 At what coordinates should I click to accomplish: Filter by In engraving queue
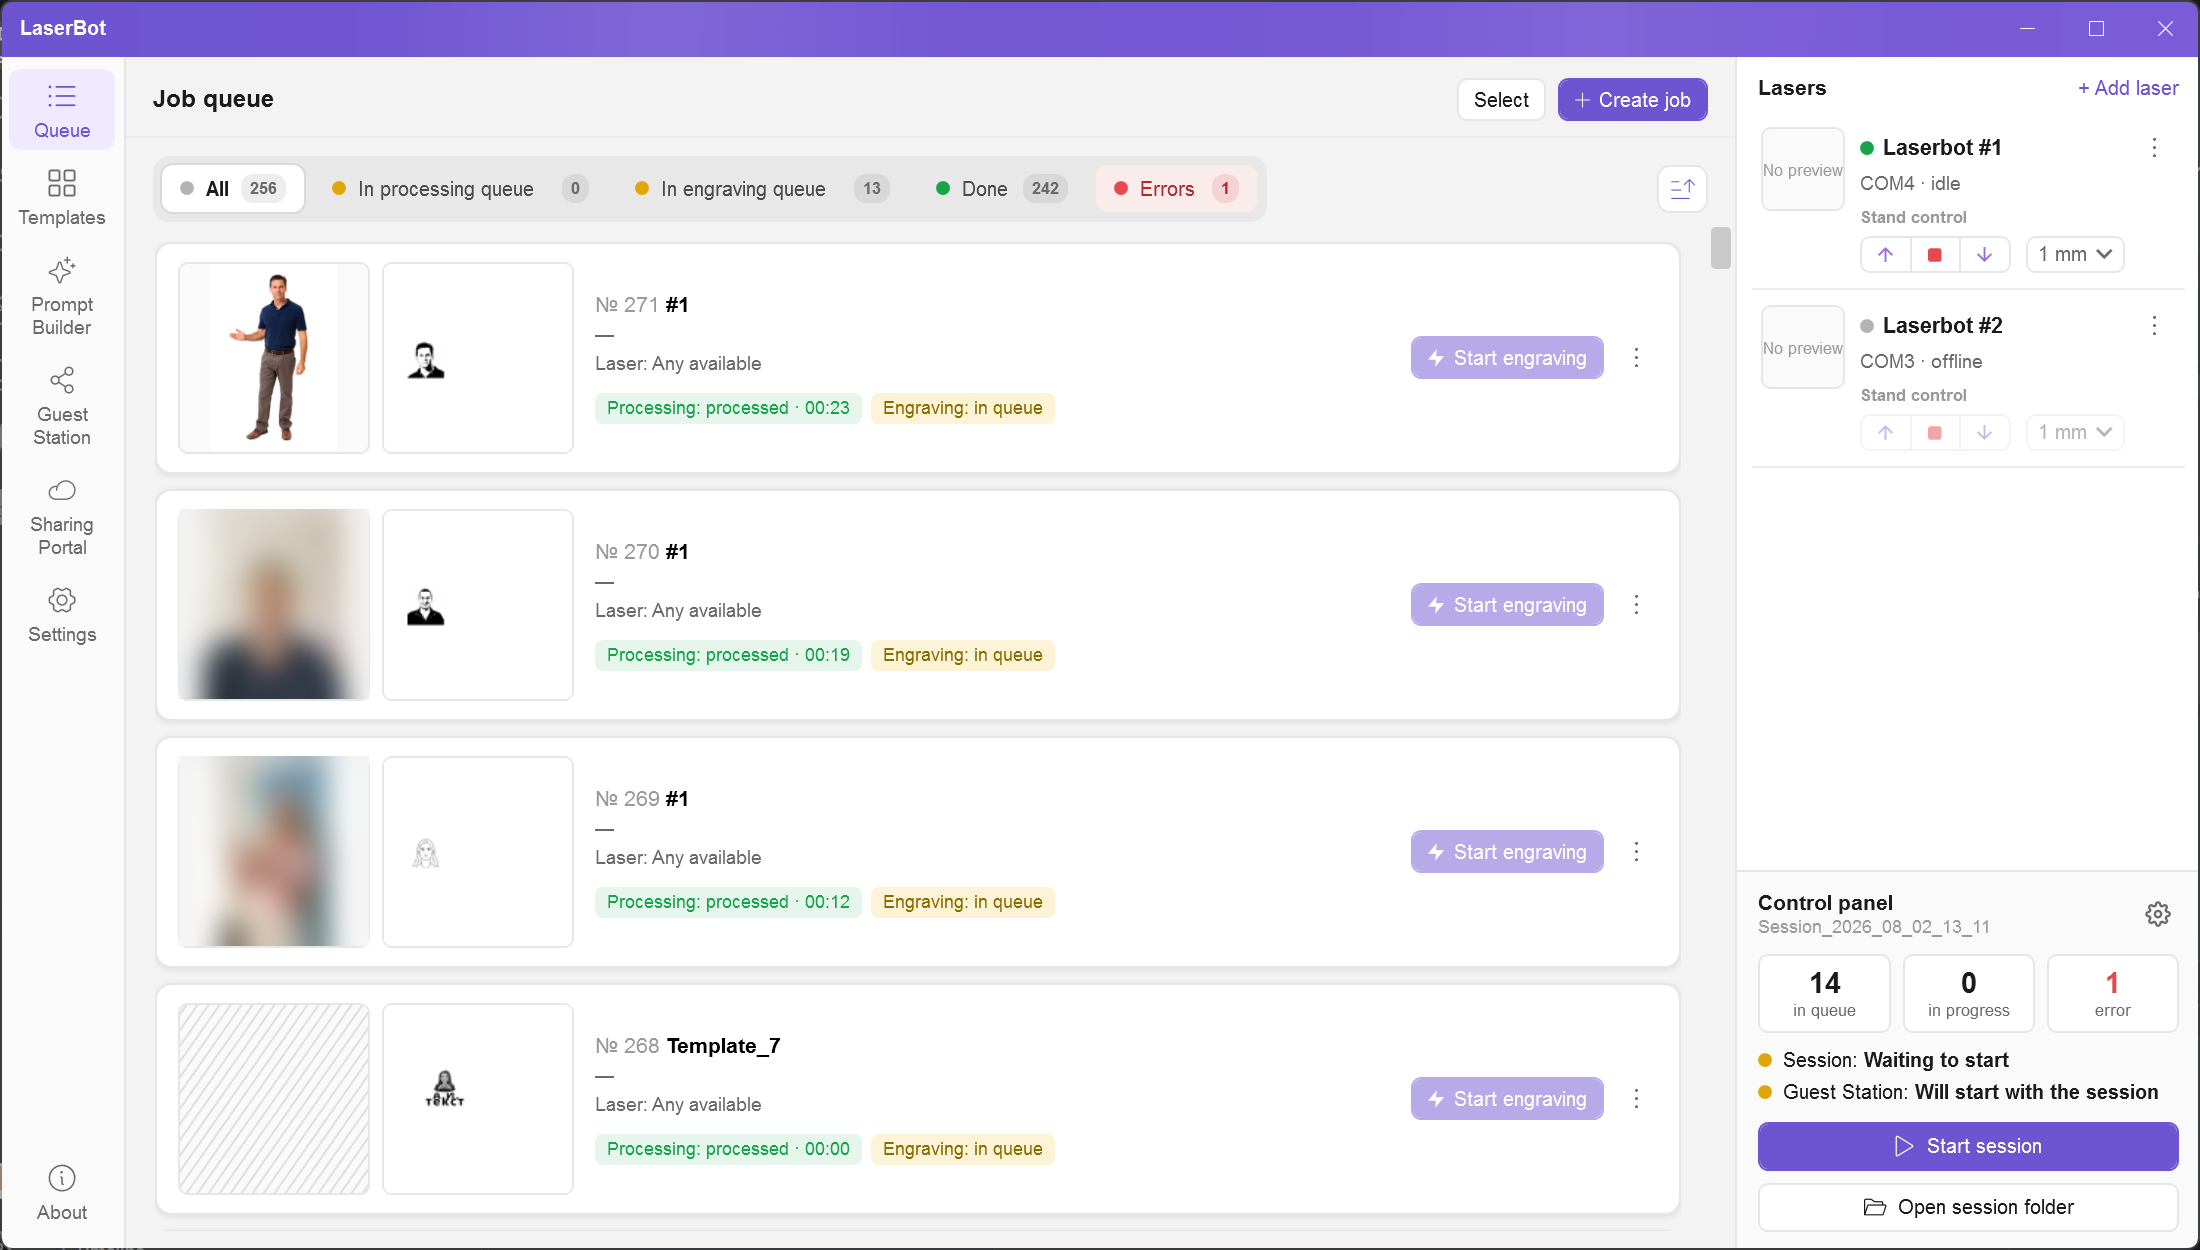pyautogui.click(x=762, y=189)
